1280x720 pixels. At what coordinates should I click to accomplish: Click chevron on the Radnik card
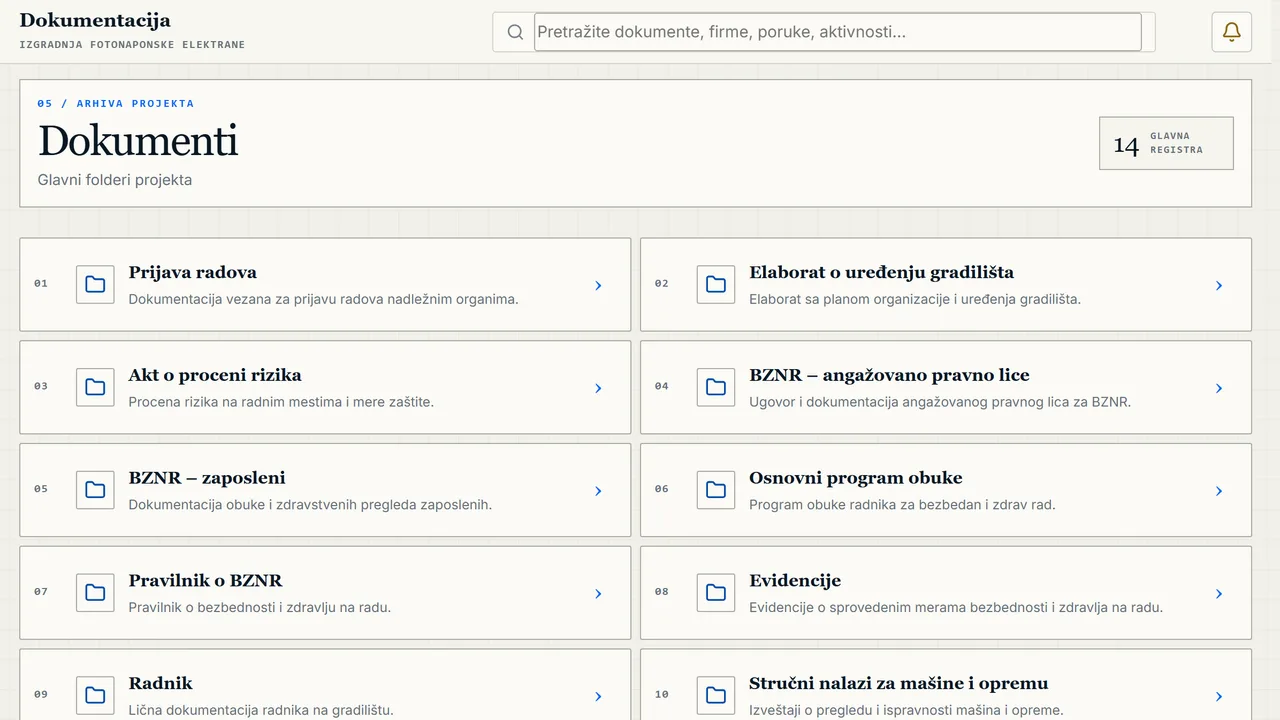598,696
